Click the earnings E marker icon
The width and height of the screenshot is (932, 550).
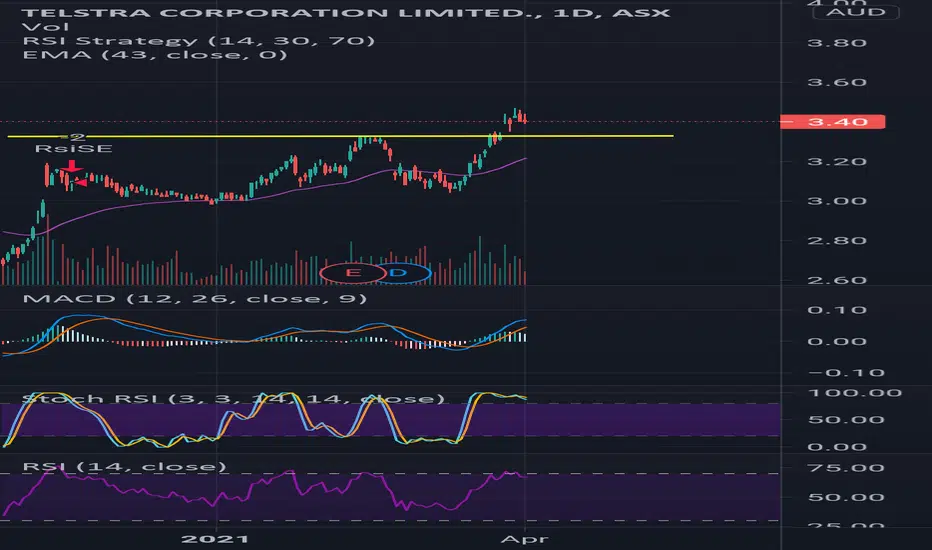[353, 273]
